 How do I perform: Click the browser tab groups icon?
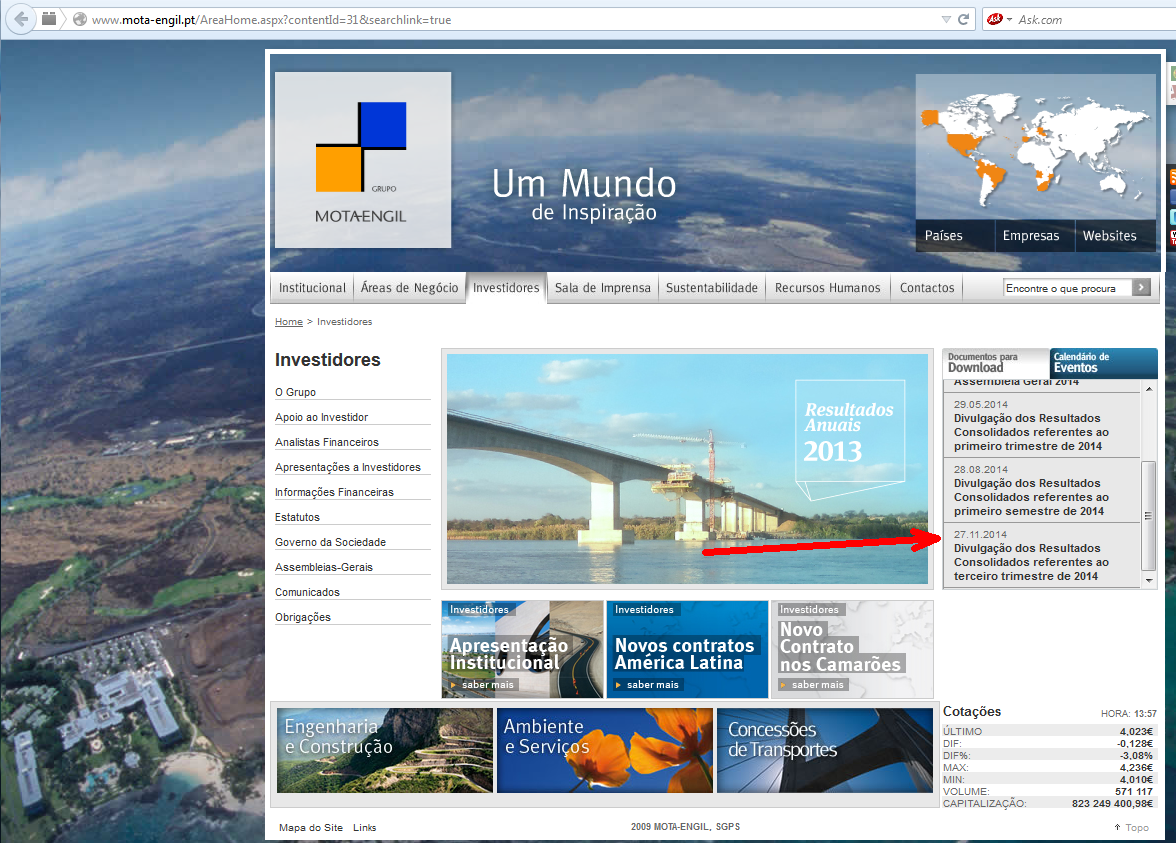pos(49,19)
